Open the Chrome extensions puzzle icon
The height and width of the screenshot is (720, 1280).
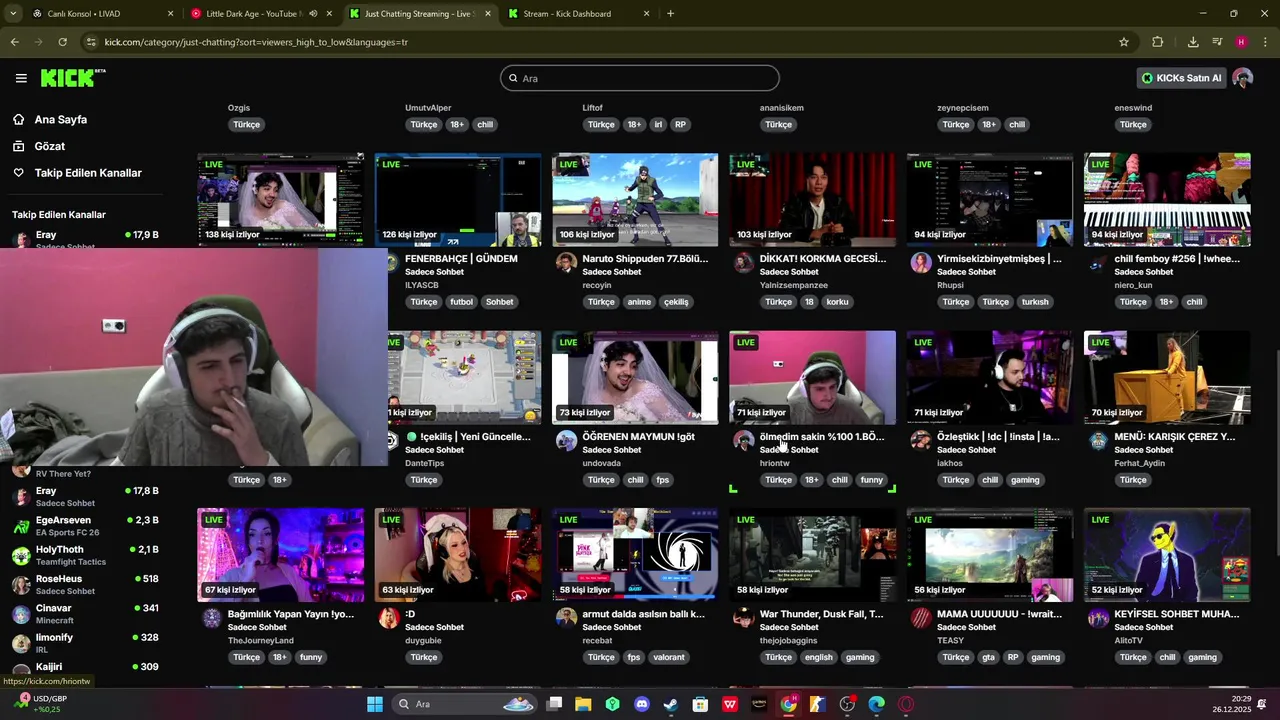tap(1158, 42)
